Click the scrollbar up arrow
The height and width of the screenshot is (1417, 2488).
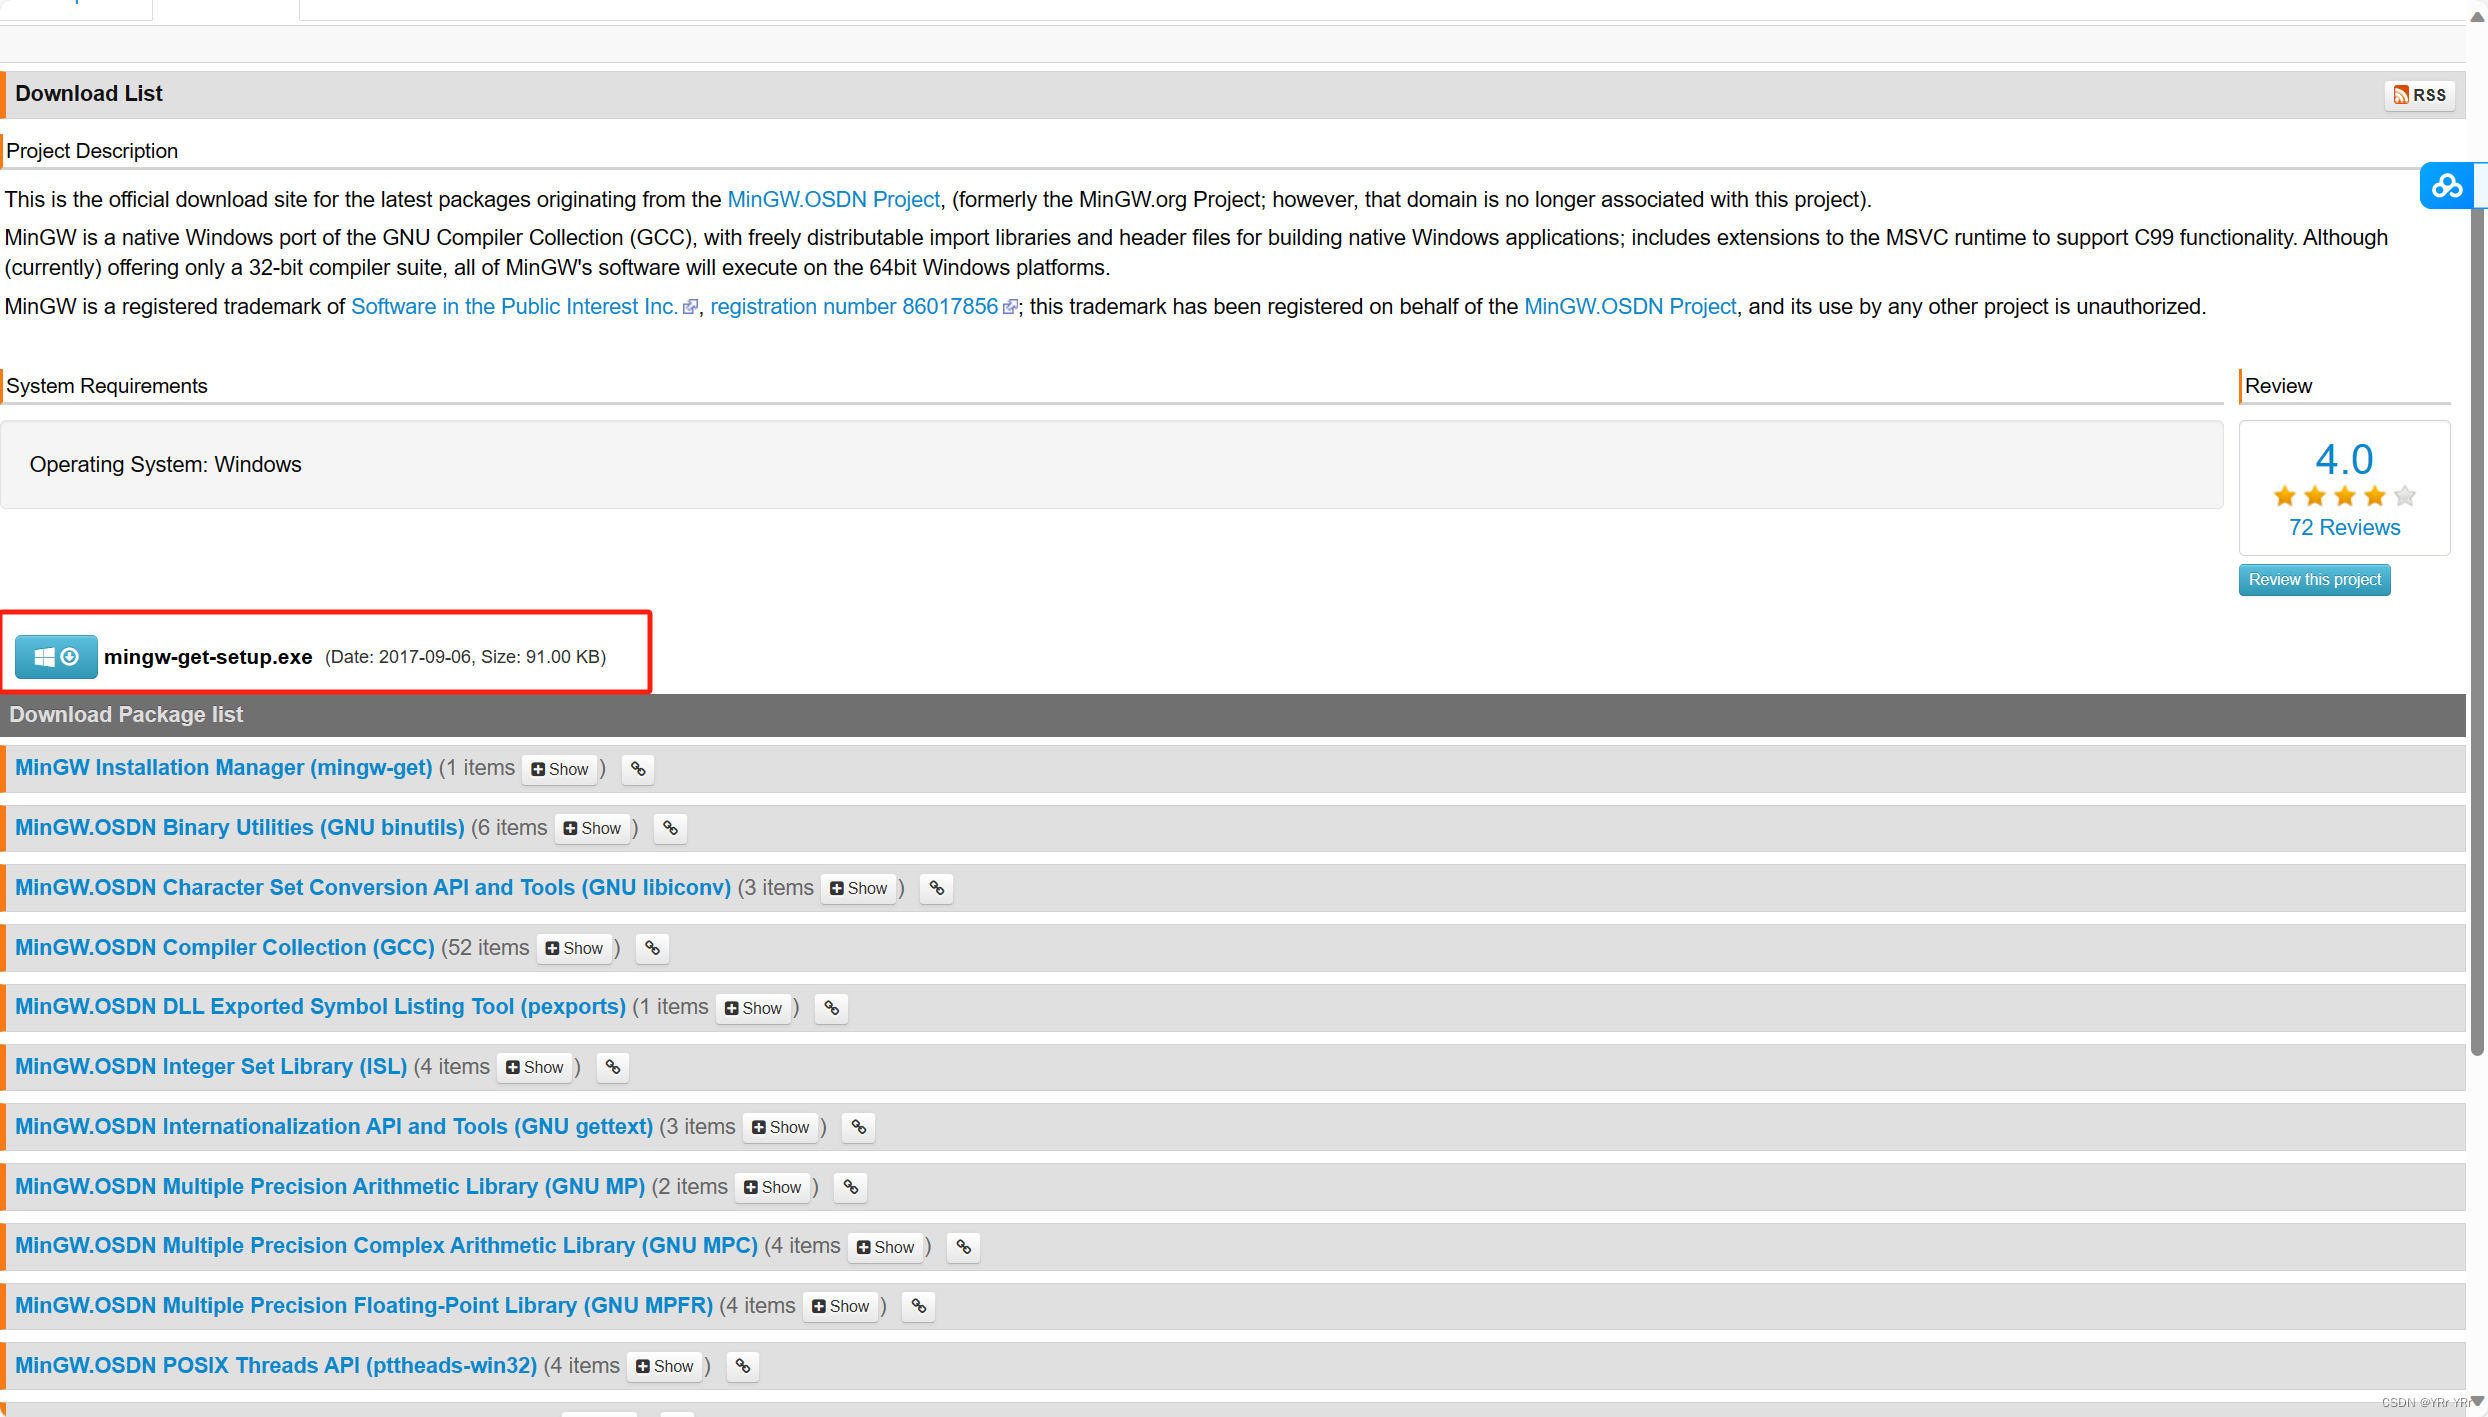(2477, 17)
